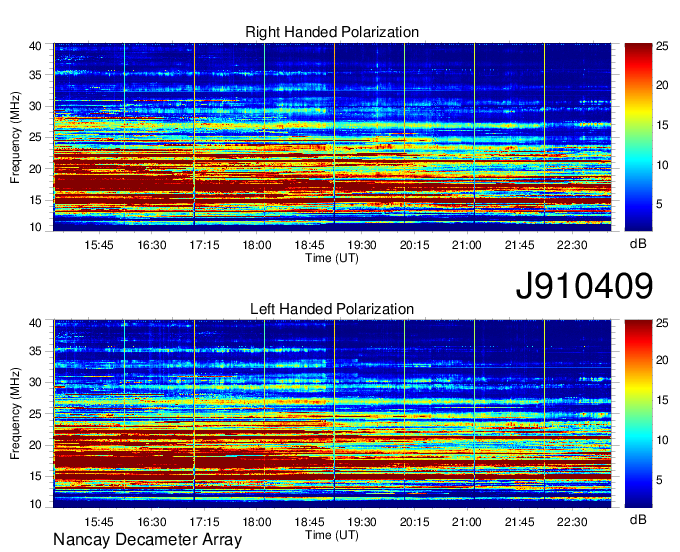Click the colorbar beside the right-handed plot

coord(638,137)
